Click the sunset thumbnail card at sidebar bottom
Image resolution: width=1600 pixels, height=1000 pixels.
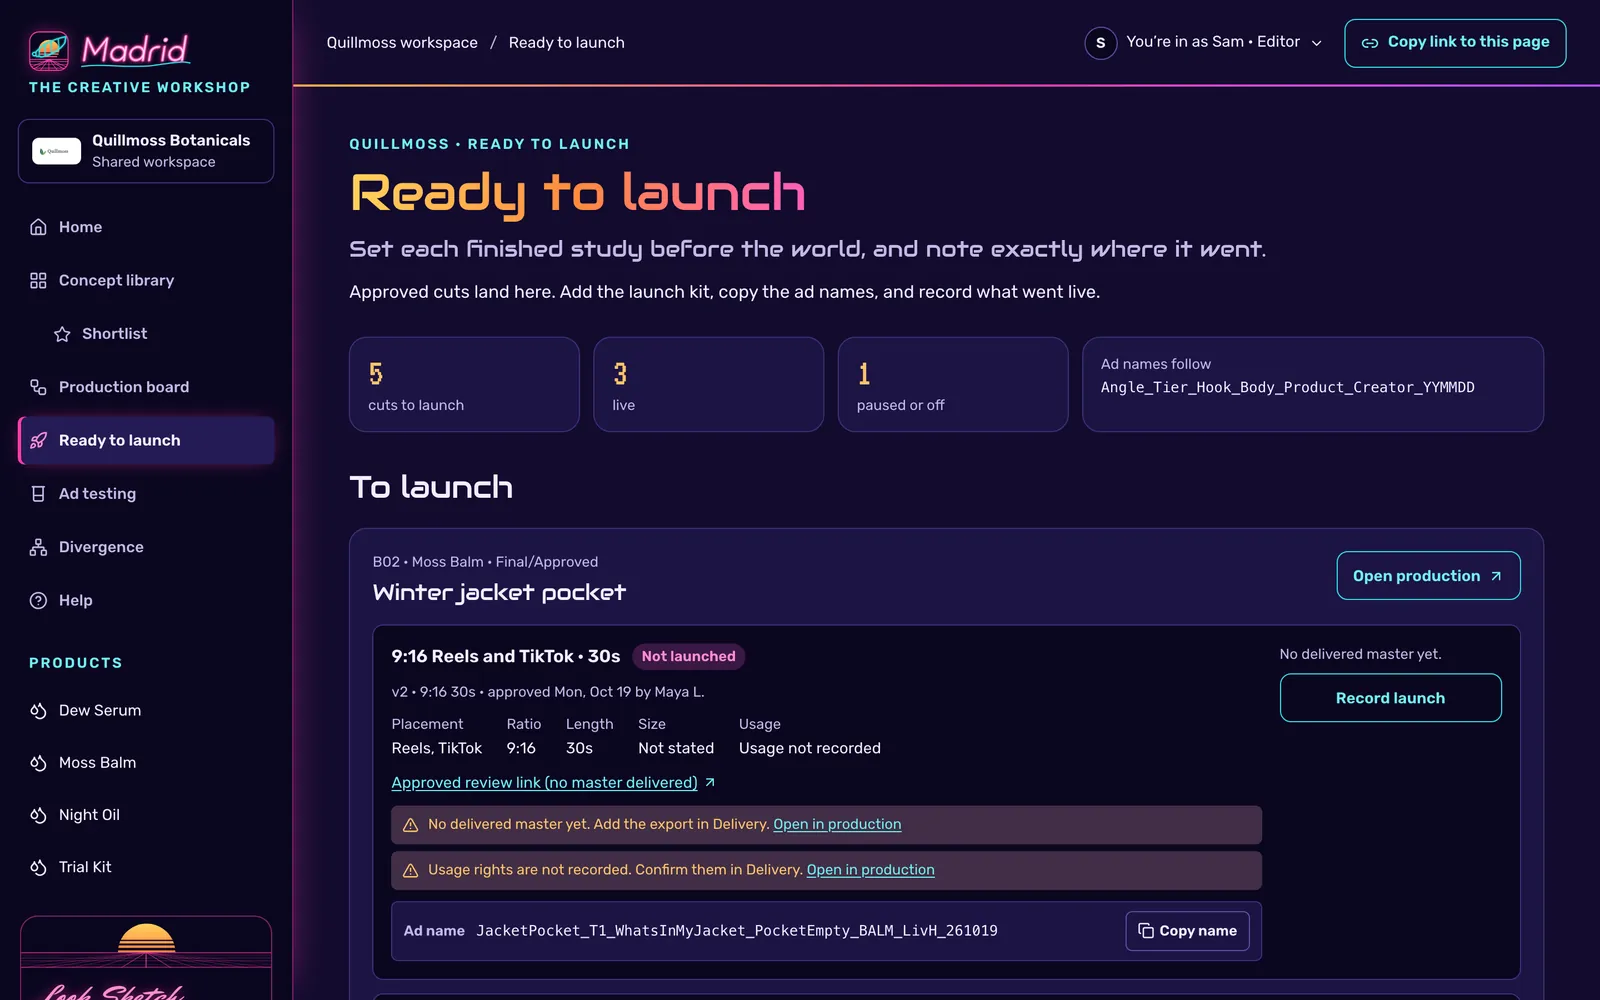[x=146, y=958]
